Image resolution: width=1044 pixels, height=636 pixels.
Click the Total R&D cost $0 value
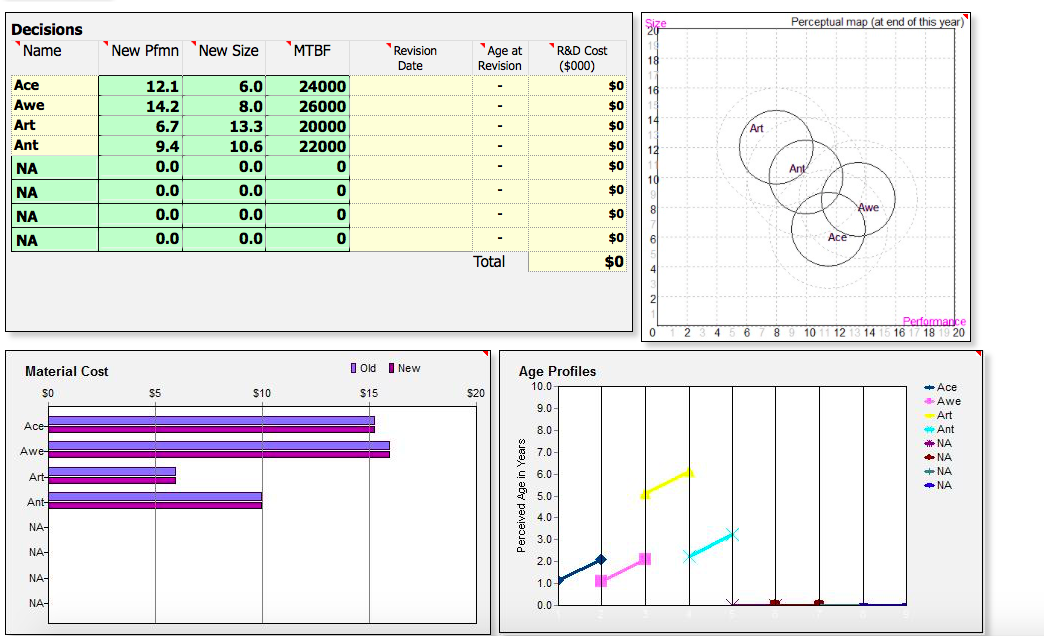tap(577, 262)
